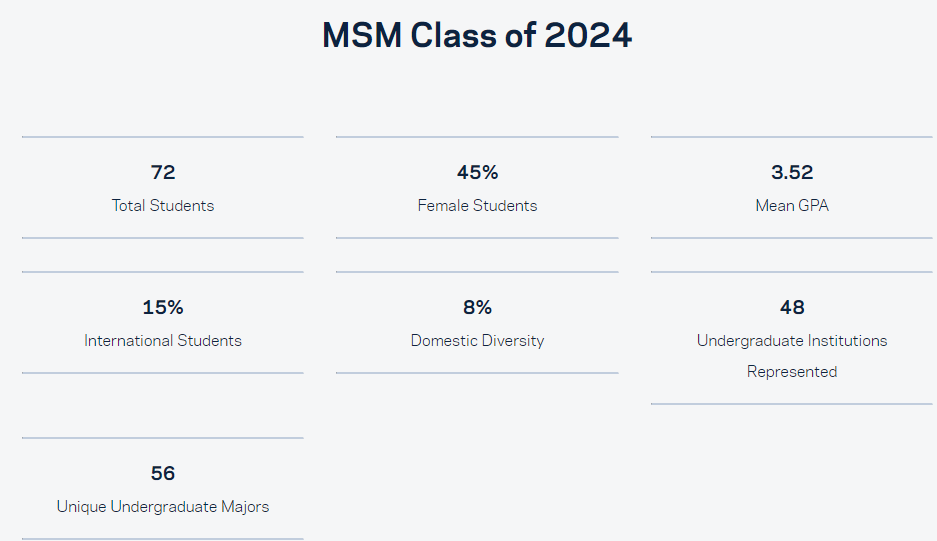Screen dimensions: 937x541
Task: Select the 56 unique majors number
Action: (x=163, y=473)
